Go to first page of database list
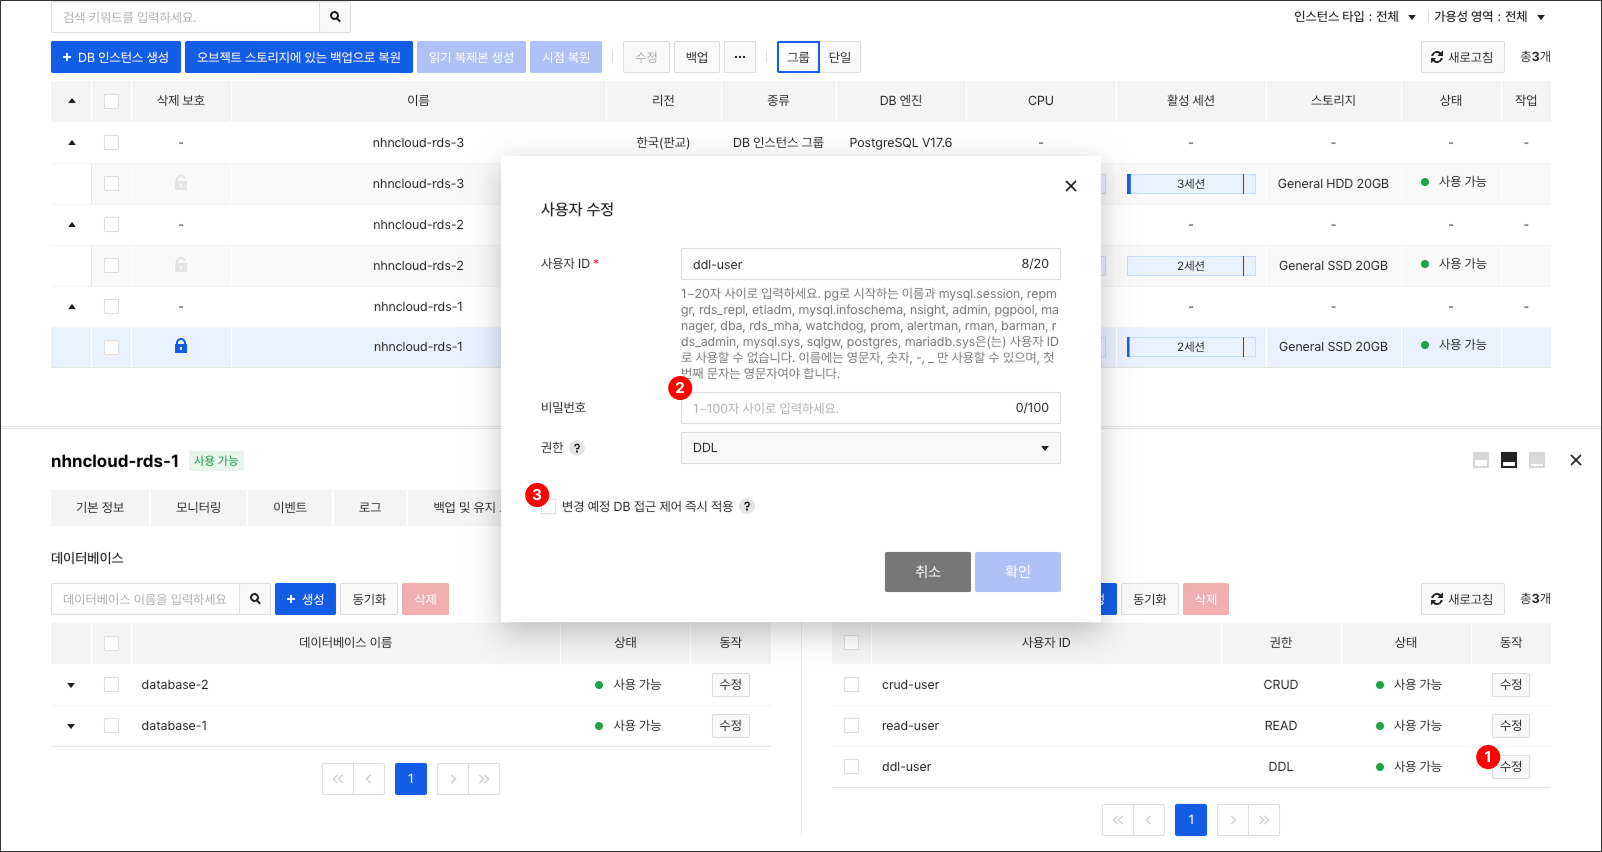Image resolution: width=1602 pixels, height=852 pixels. coord(338,779)
